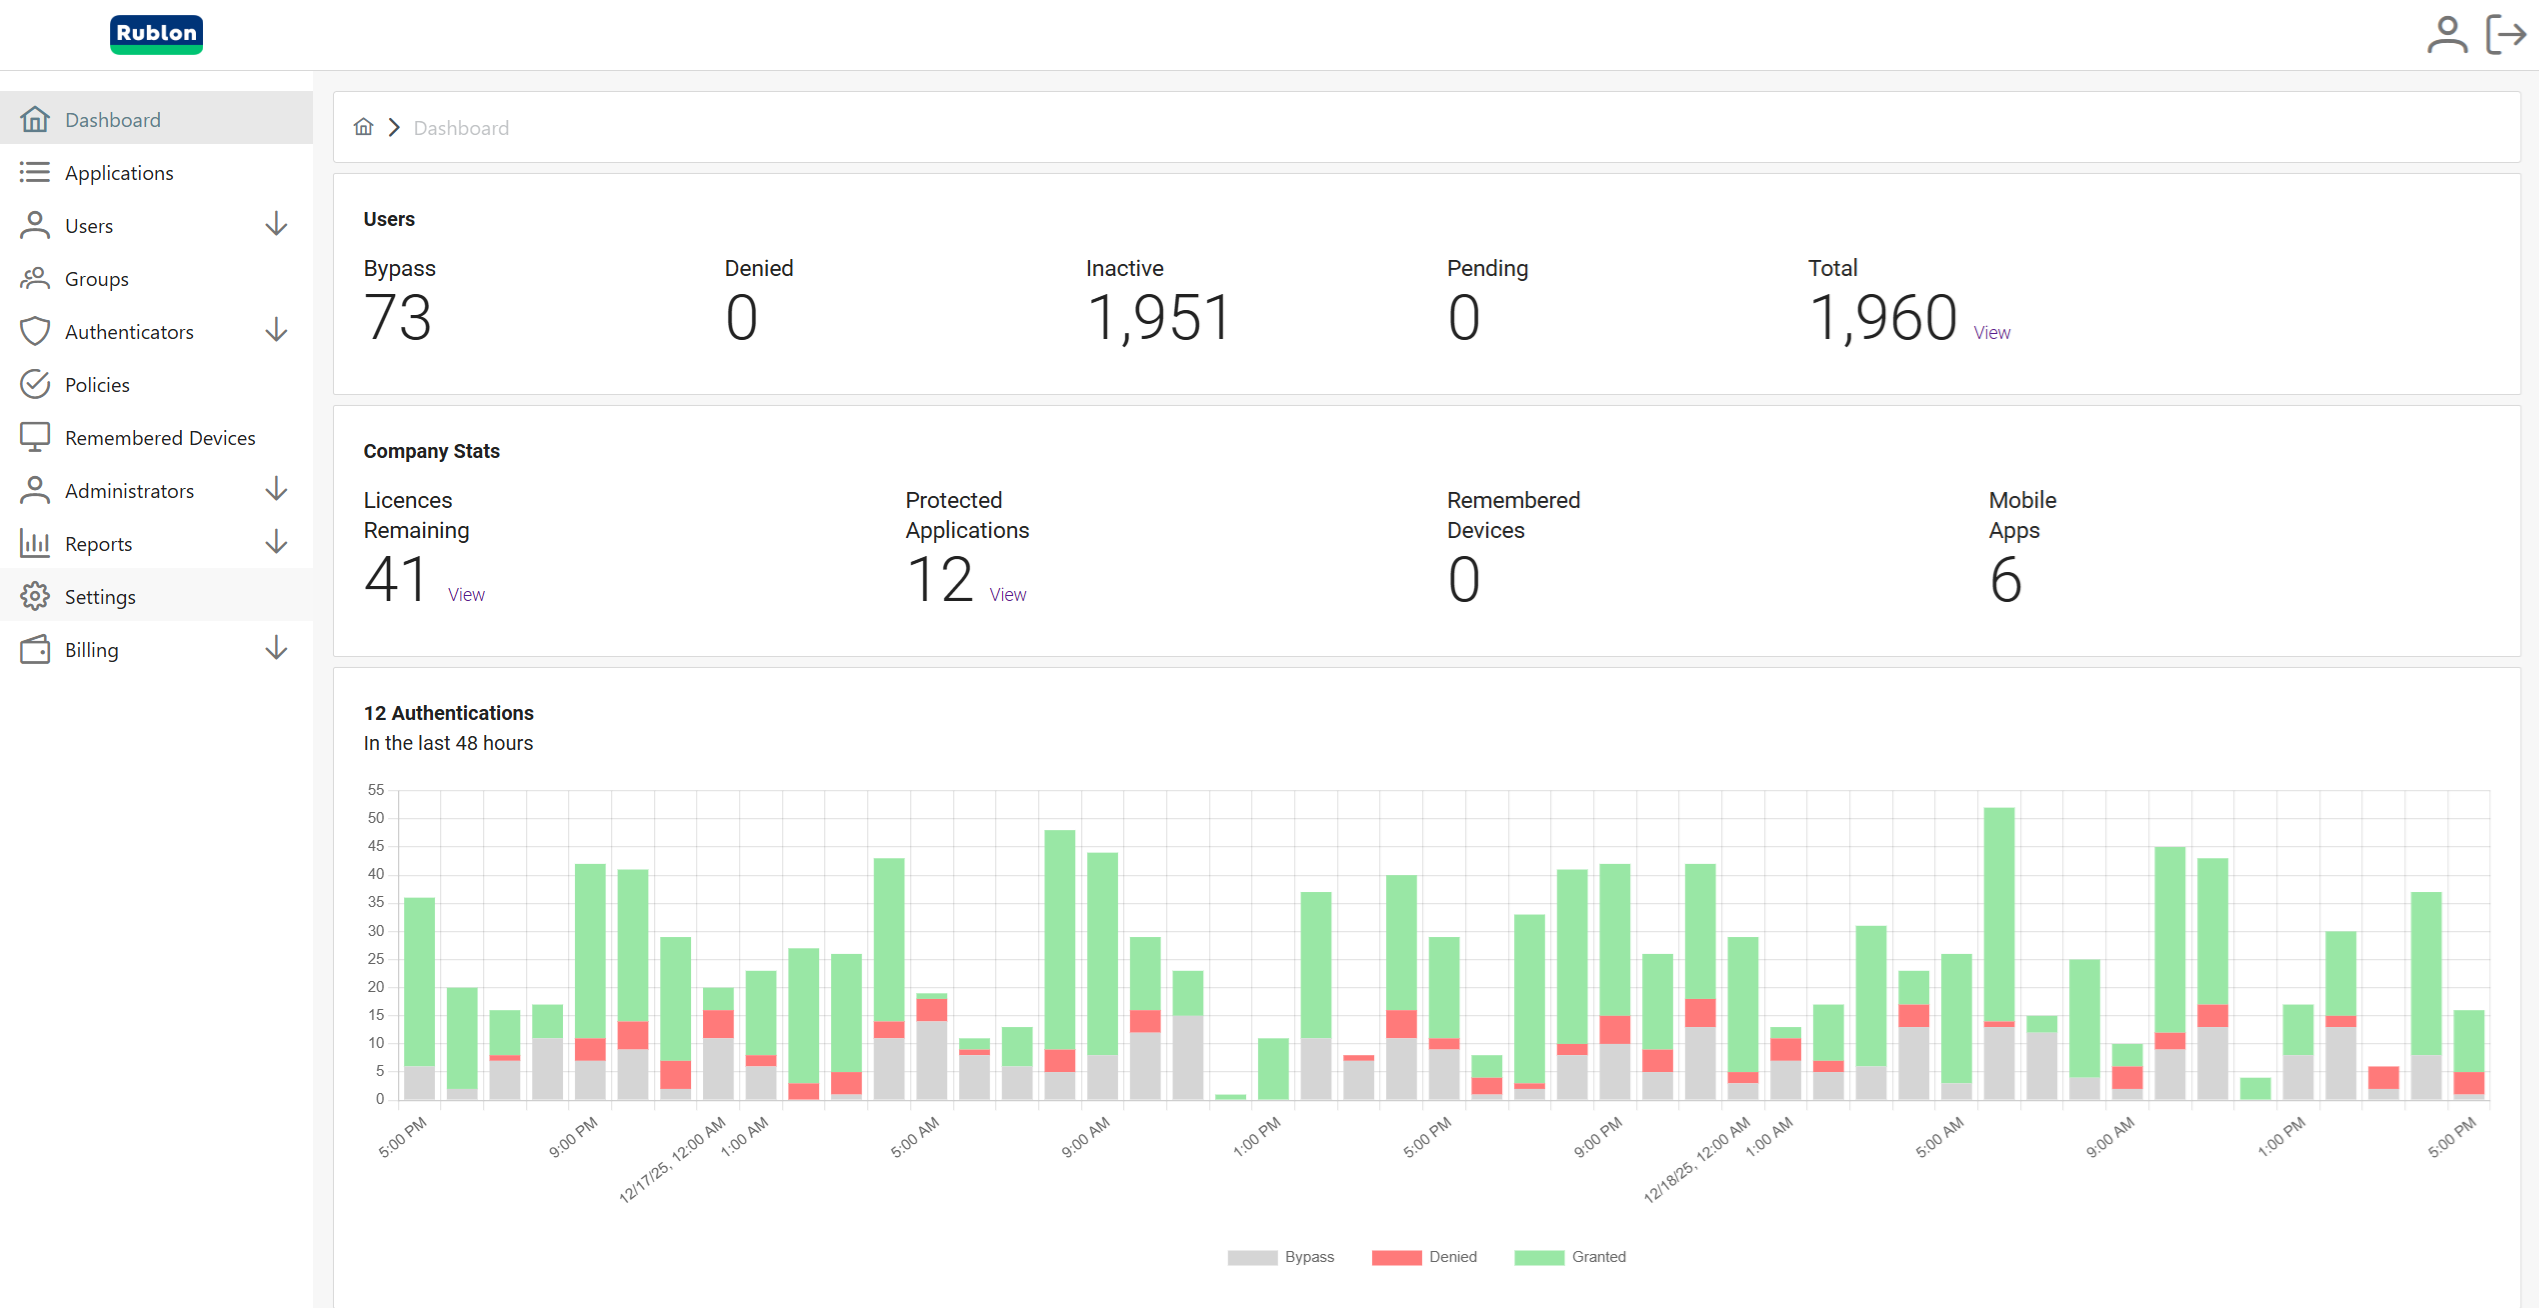
Task: Click the Dashboard home icon in sidebar
Action: [35, 119]
